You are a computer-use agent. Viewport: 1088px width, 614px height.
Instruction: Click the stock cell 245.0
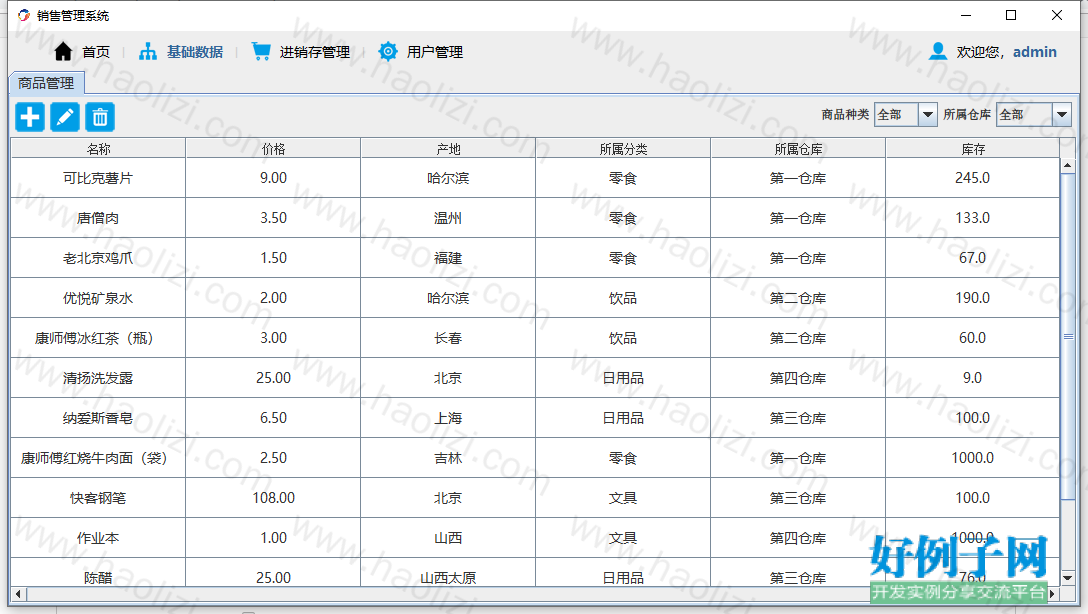(x=972, y=178)
